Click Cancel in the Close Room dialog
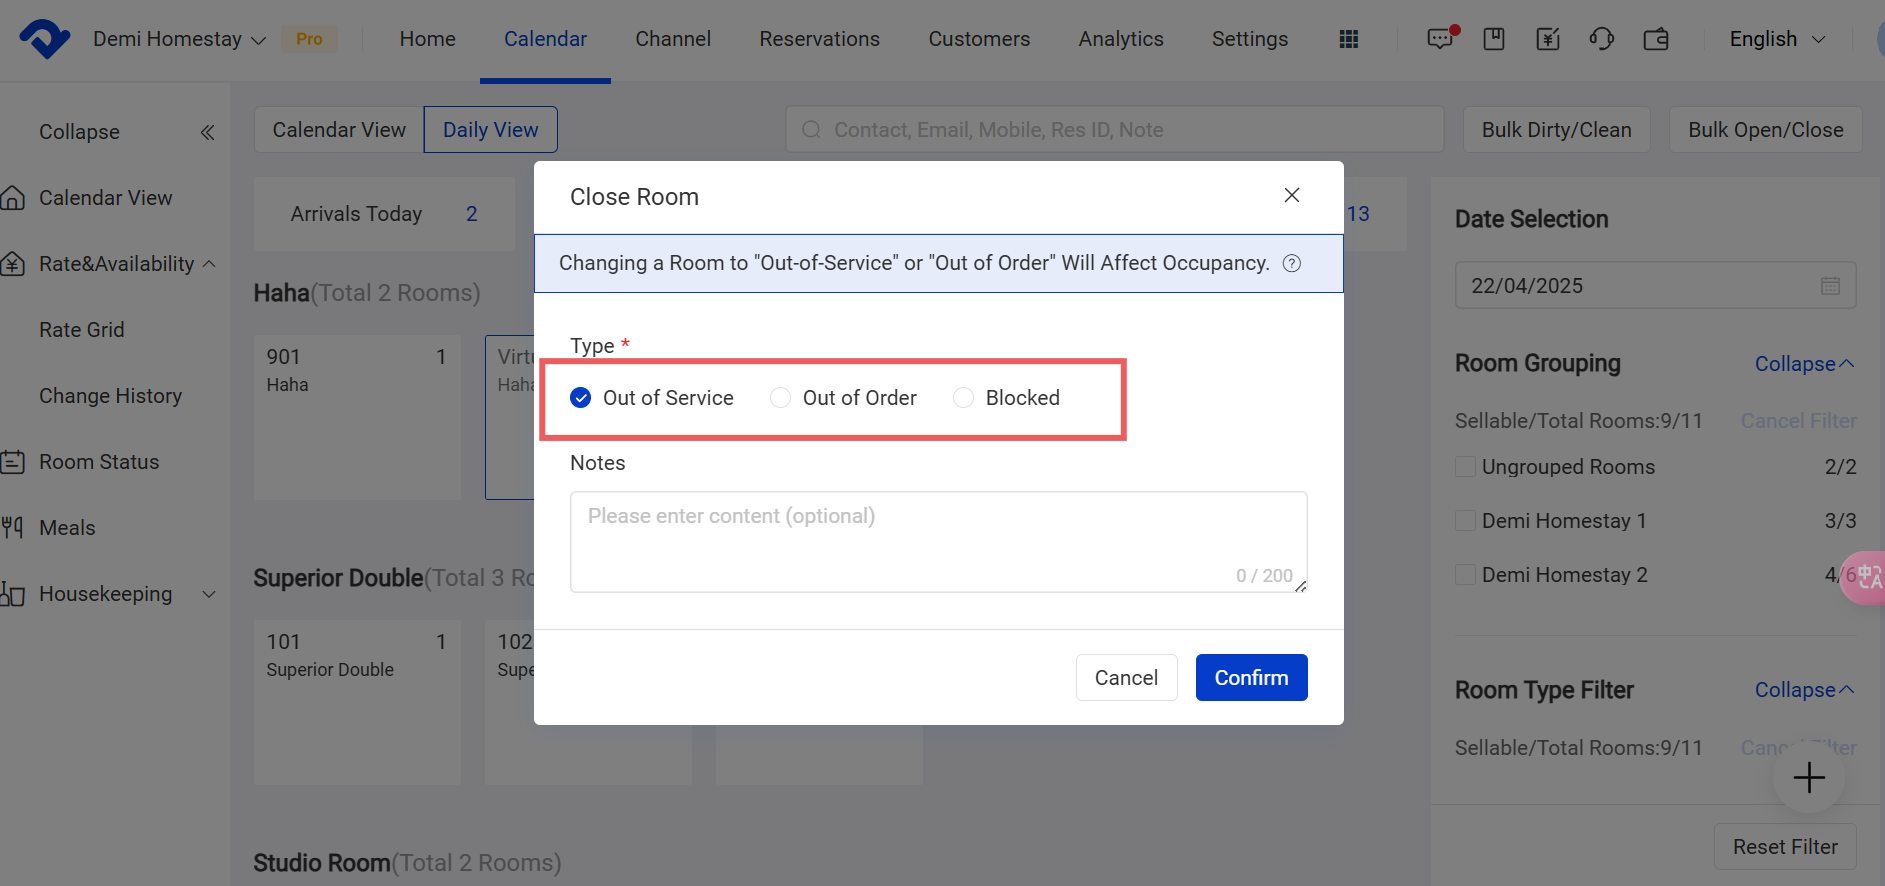 pyautogui.click(x=1126, y=678)
